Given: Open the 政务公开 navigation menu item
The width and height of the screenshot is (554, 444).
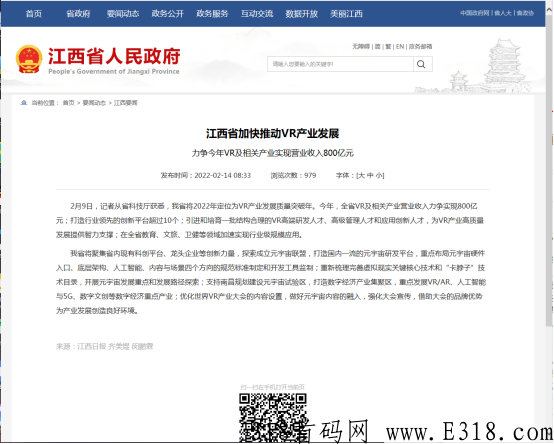Looking at the screenshot, I should pyautogui.click(x=167, y=13).
